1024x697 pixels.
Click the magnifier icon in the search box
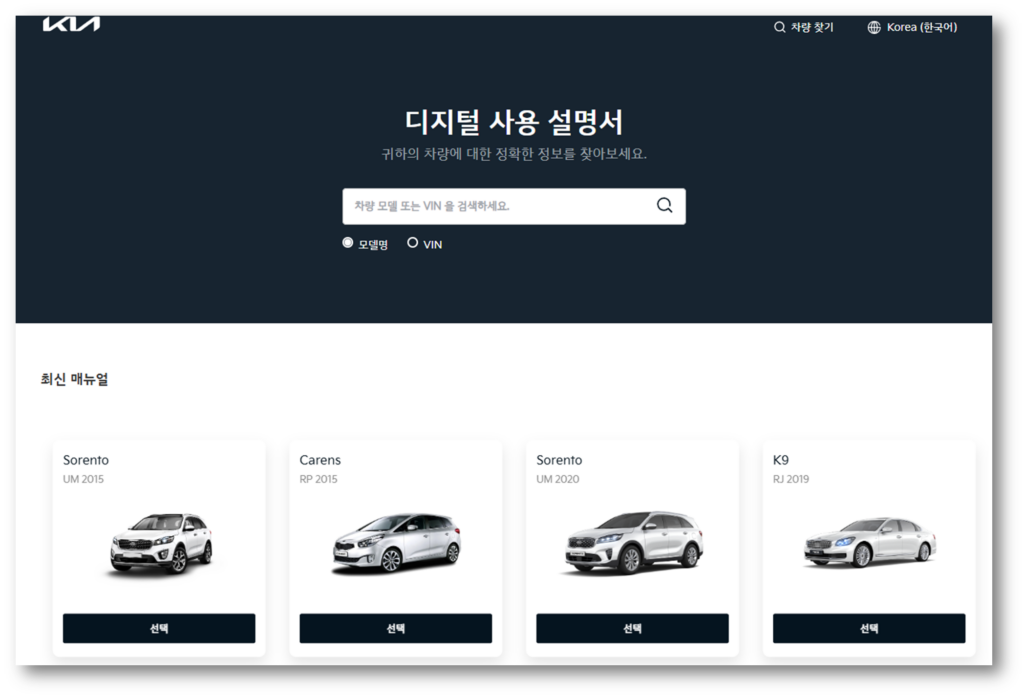click(664, 205)
